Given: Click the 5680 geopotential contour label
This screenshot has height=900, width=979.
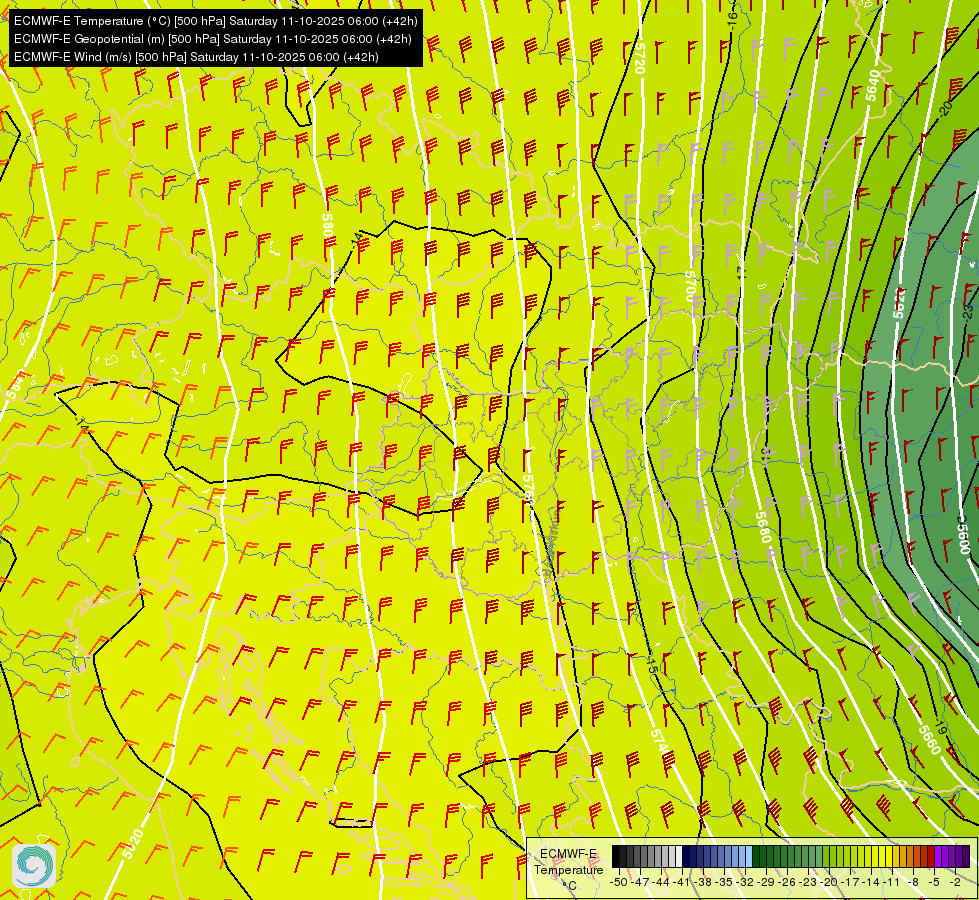Looking at the screenshot, I should click(x=764, y=528).
